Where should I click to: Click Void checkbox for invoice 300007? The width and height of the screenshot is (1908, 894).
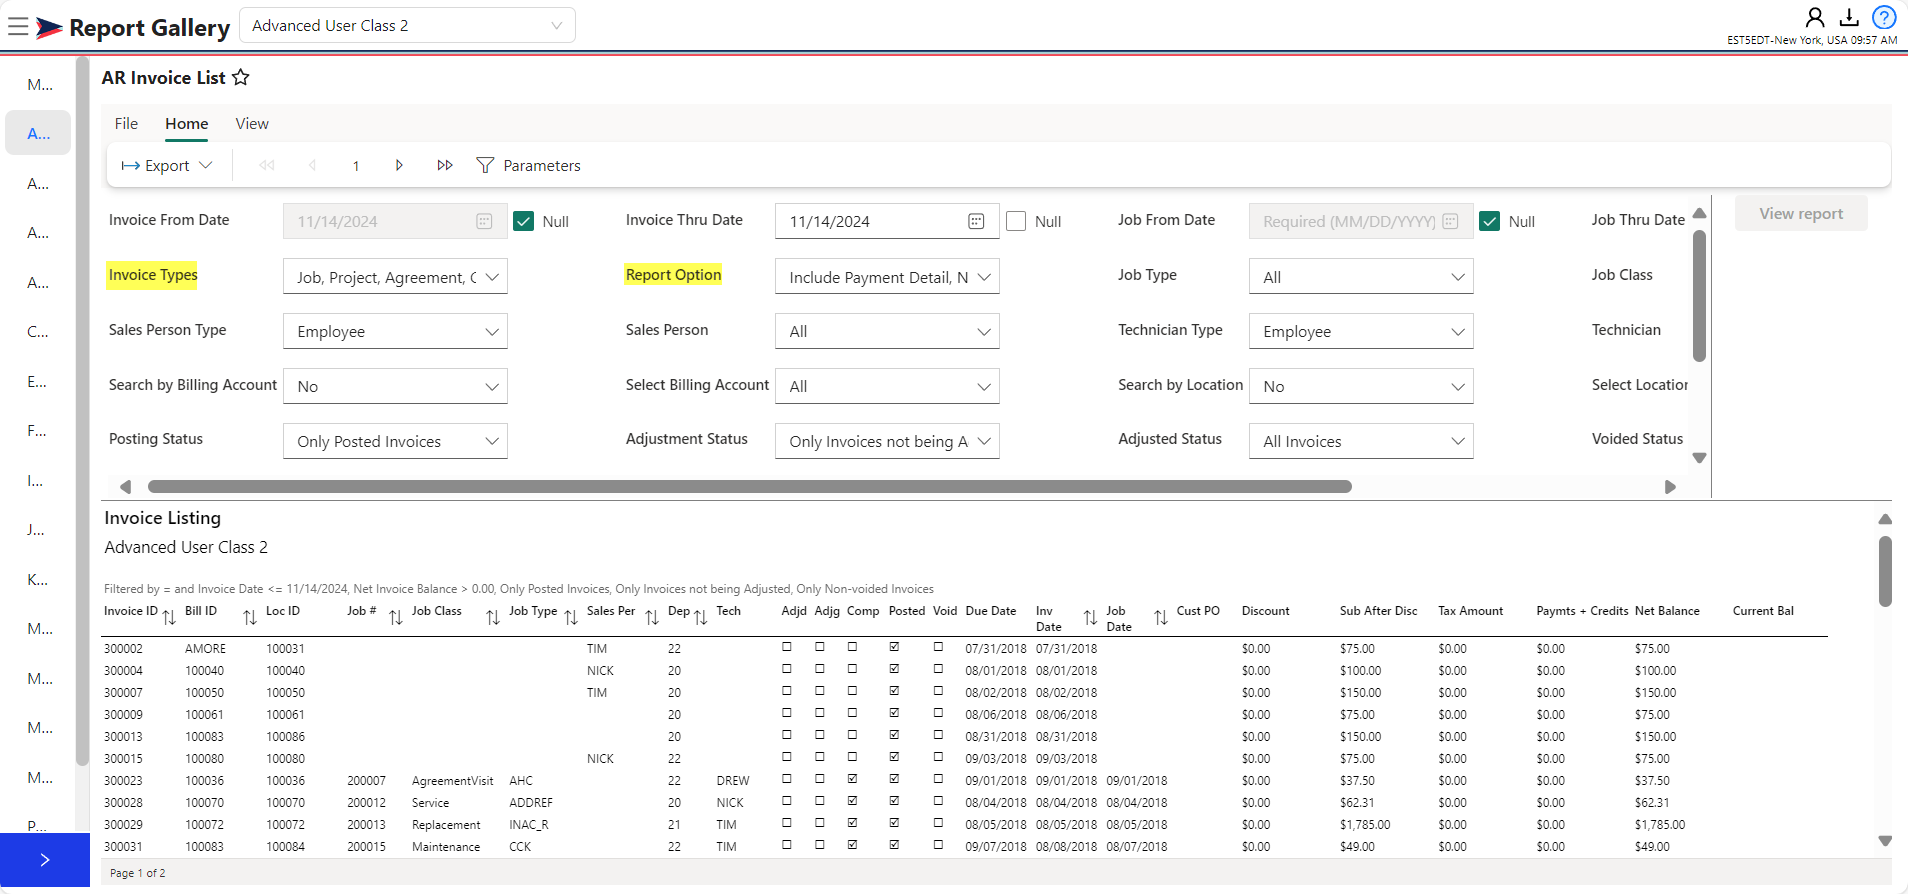pos(938,691)
